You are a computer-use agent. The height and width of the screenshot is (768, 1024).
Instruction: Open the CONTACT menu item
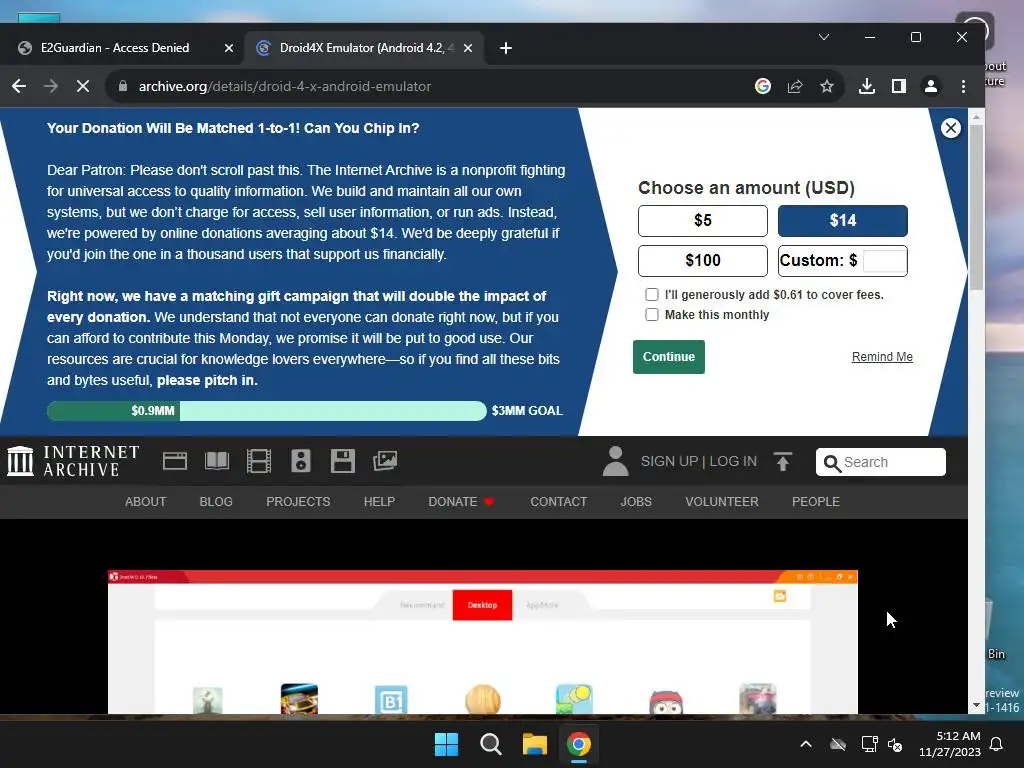[558, 502]
